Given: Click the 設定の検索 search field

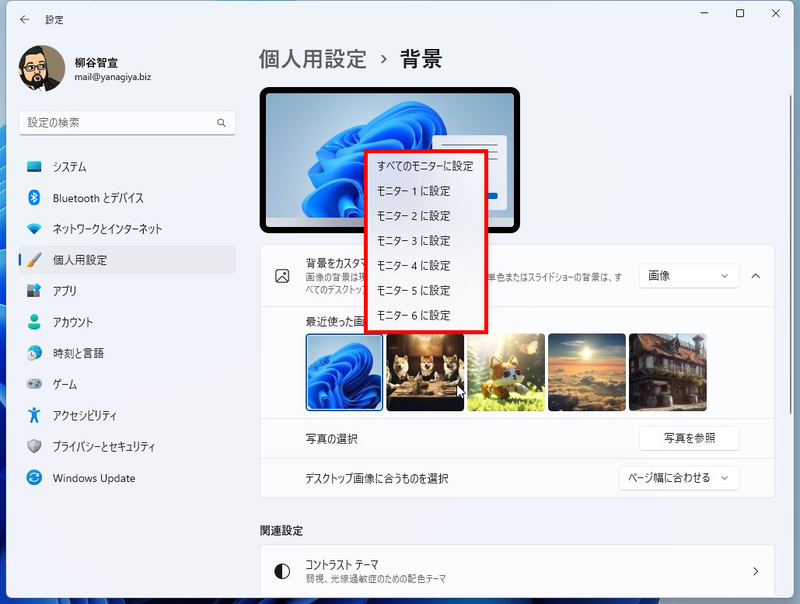Looking at the screenshot, I should coord(127,122).
